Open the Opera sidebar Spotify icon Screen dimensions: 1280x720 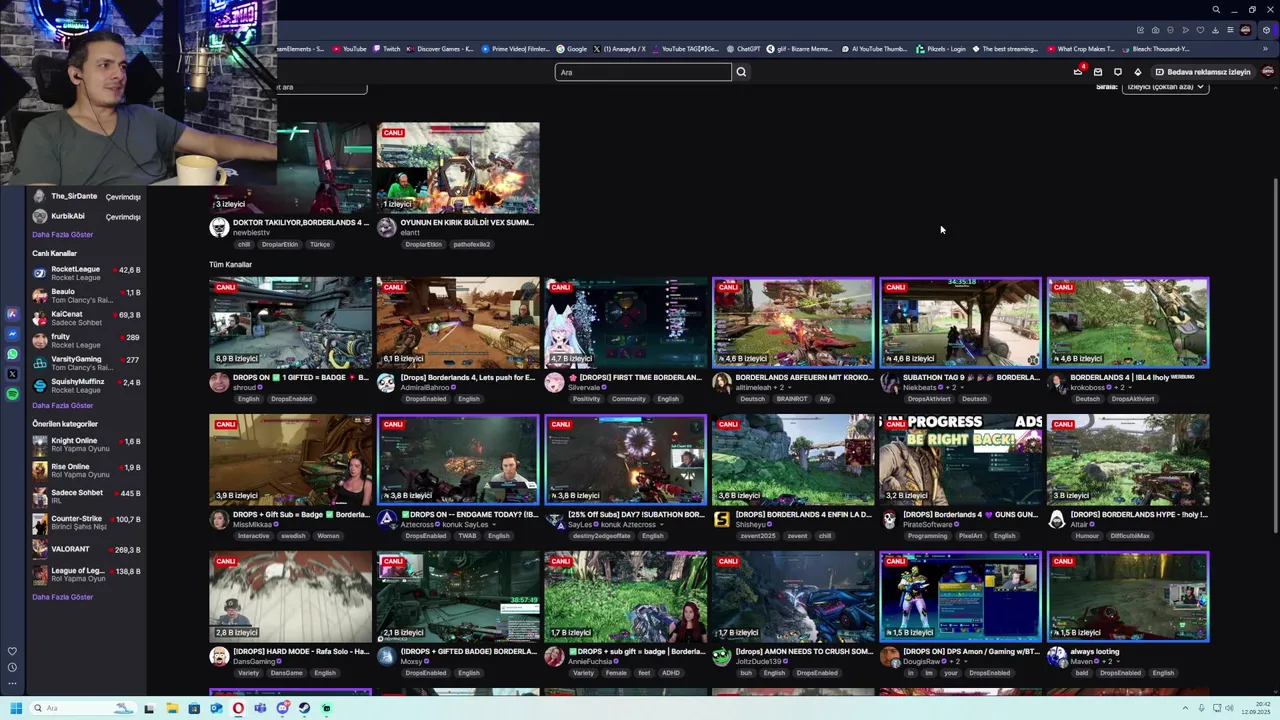[x=12, y=394]
